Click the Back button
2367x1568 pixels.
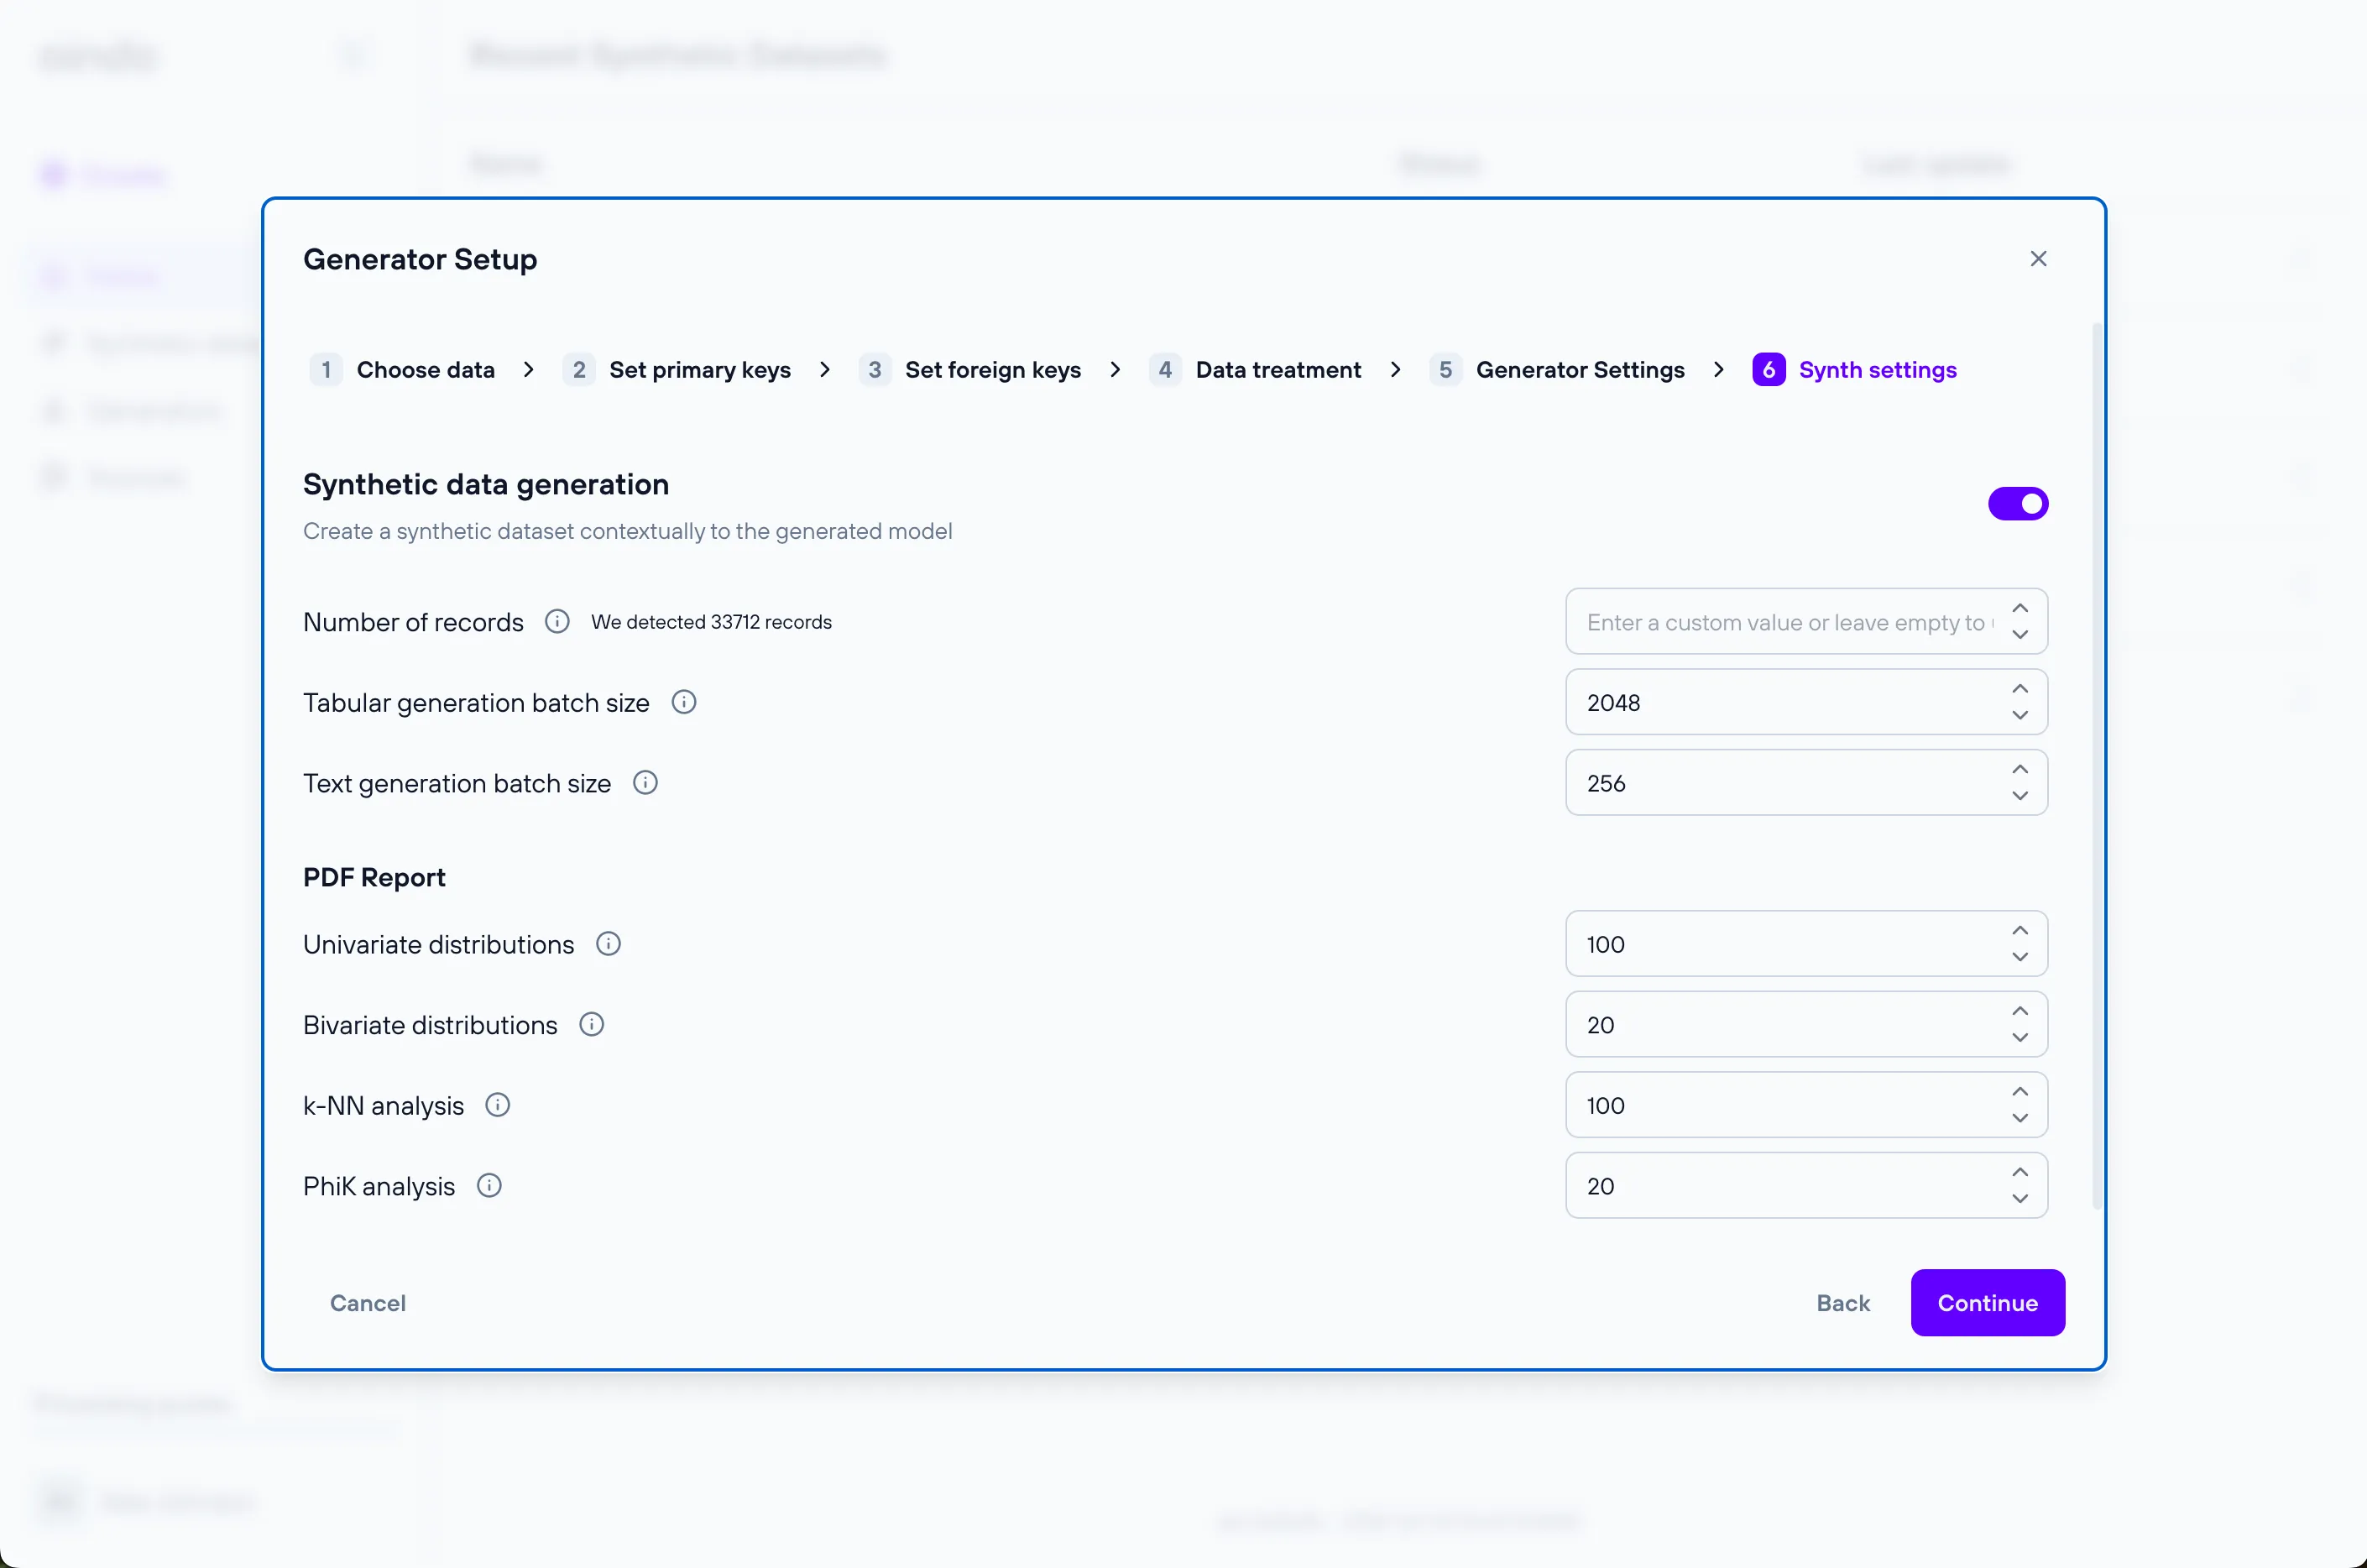click(1842, 1303)
